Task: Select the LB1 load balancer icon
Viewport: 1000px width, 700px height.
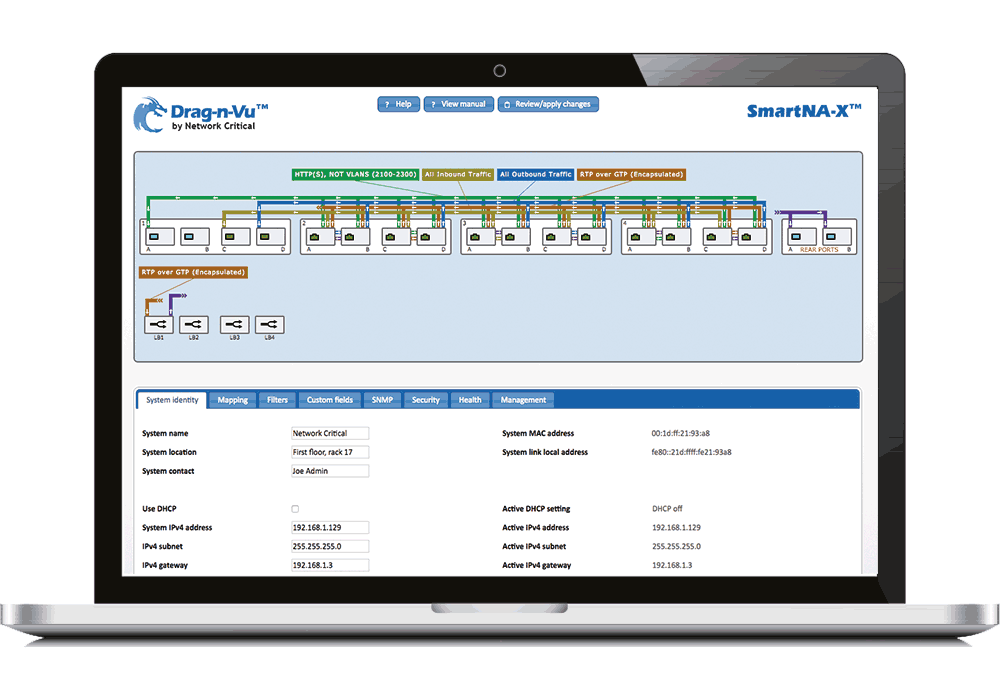Action: [159, 324]
